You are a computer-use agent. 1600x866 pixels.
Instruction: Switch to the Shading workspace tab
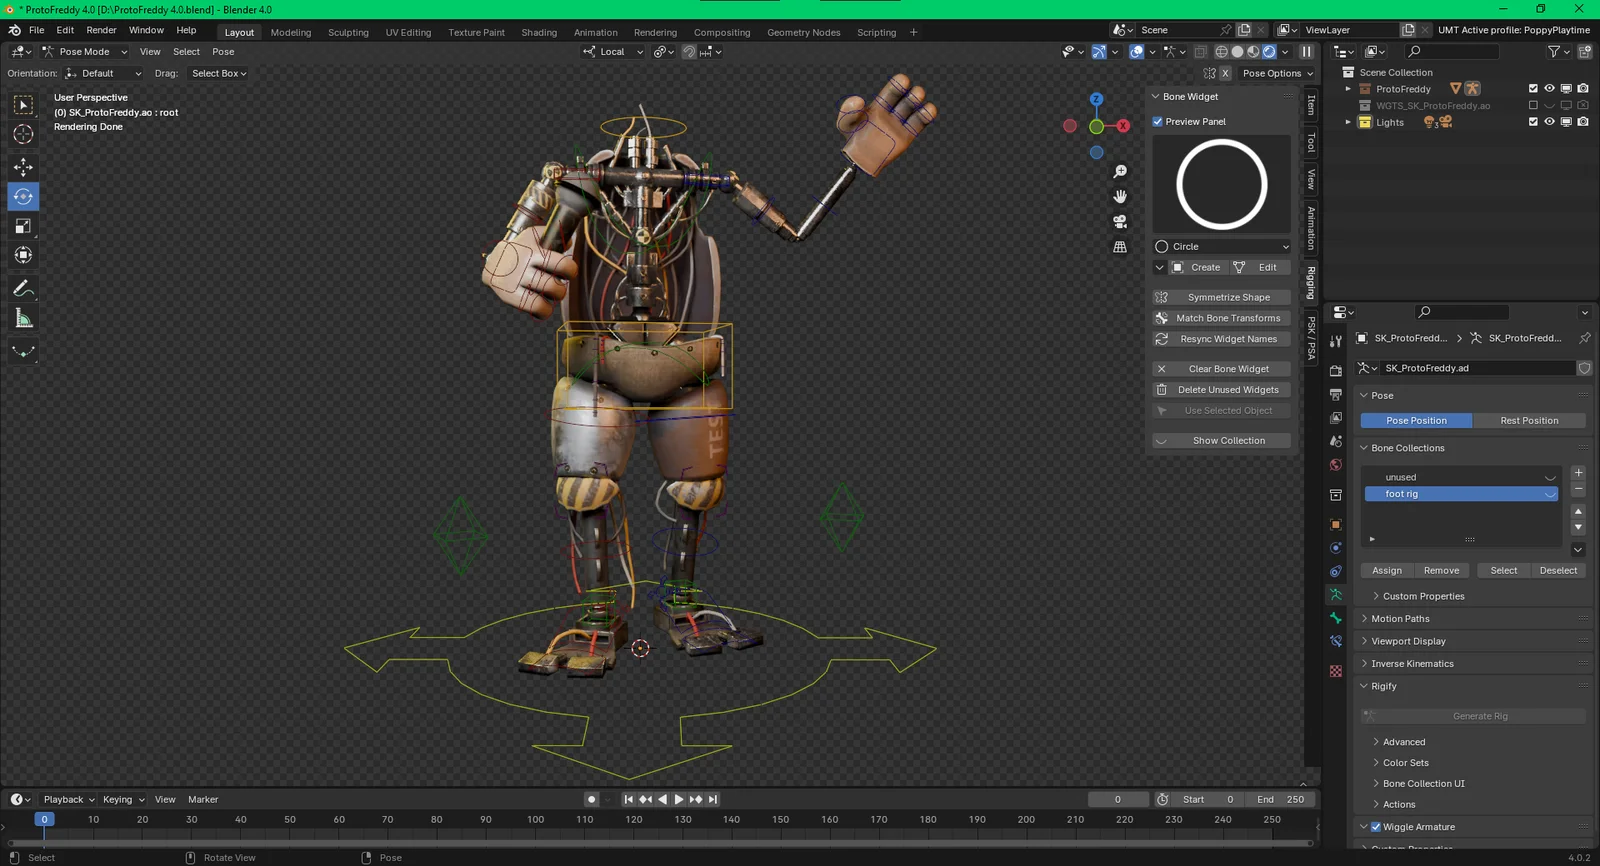point(539,32)
